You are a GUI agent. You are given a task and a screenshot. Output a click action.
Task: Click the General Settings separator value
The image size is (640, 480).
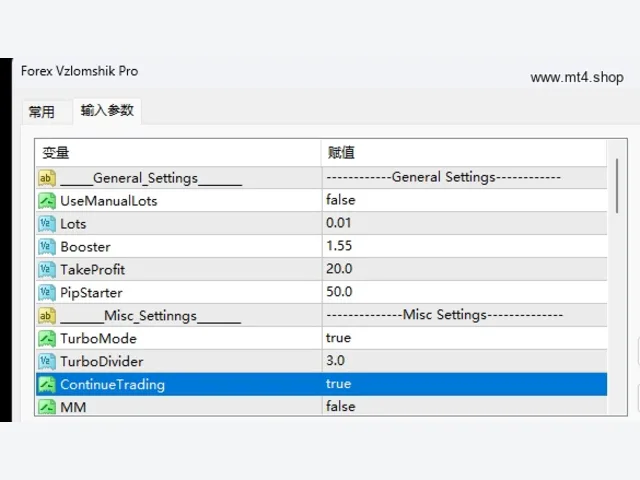point(444,177)
